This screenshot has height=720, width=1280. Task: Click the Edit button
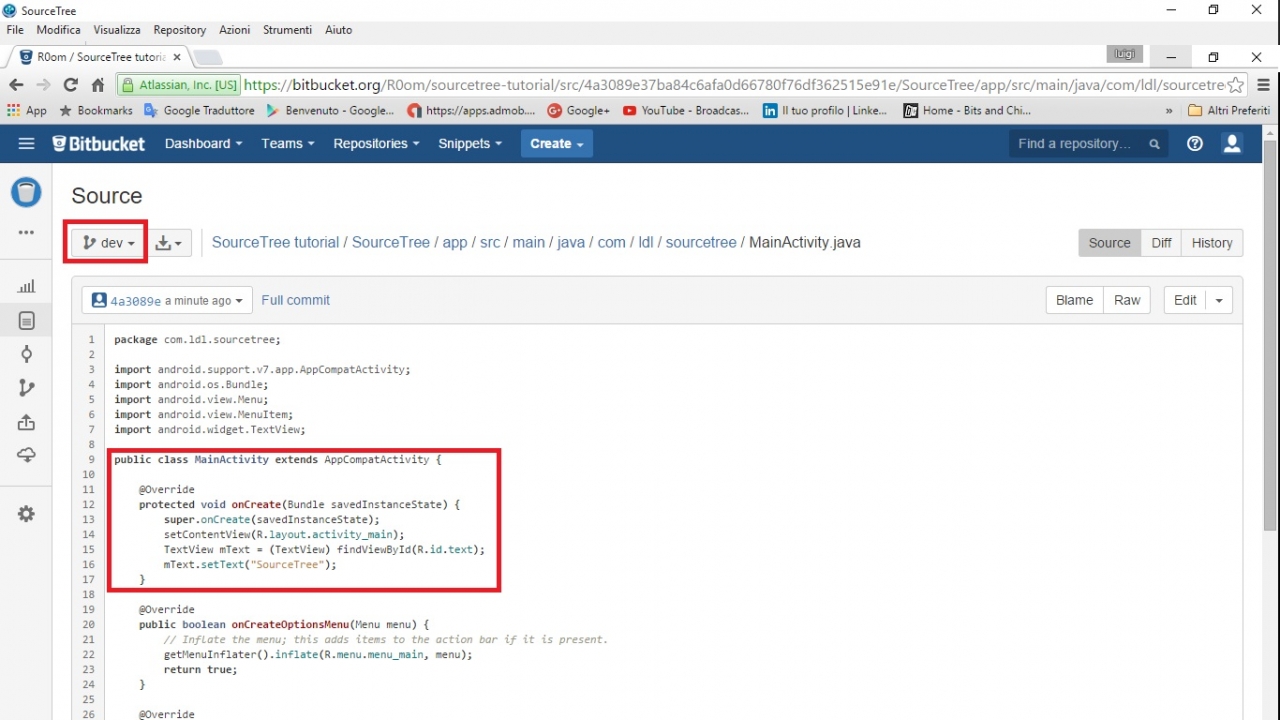[x=1185, y=300]
